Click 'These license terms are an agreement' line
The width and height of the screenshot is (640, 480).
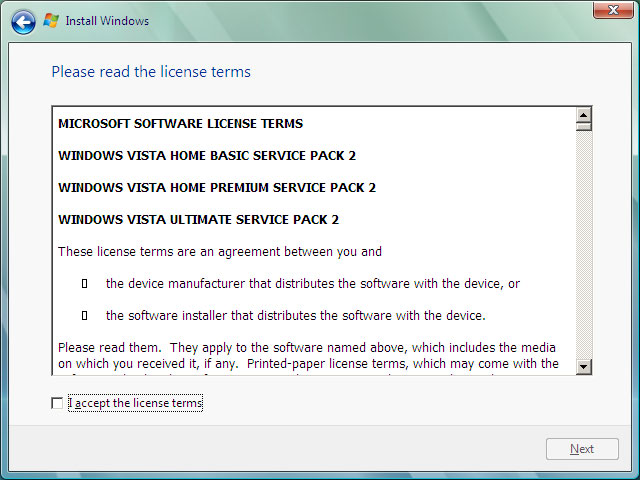click(x=220, y=252)
